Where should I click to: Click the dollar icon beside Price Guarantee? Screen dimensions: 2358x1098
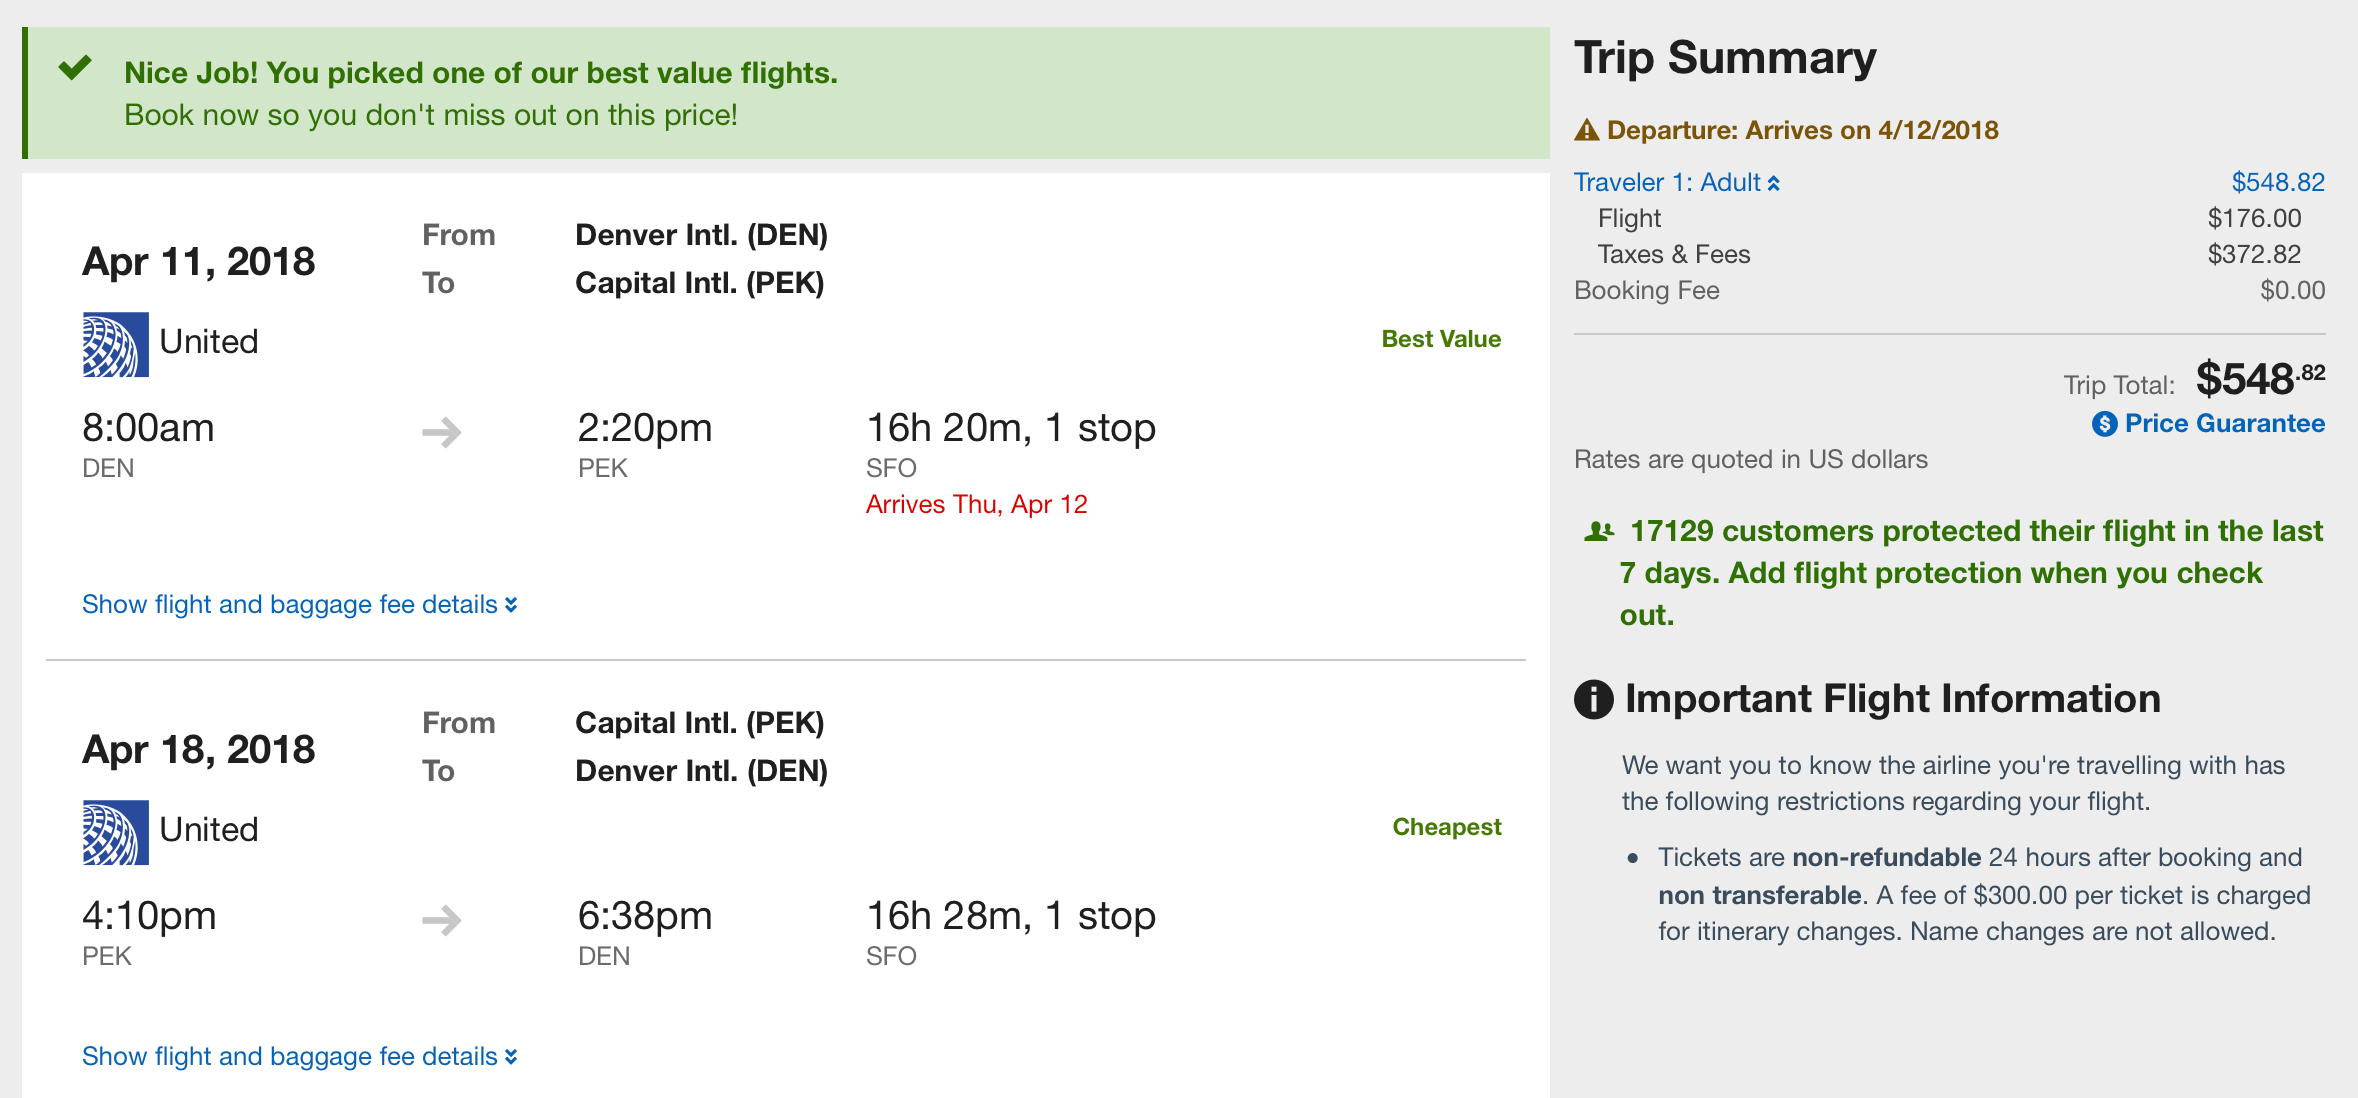(x=2104, y=424)
